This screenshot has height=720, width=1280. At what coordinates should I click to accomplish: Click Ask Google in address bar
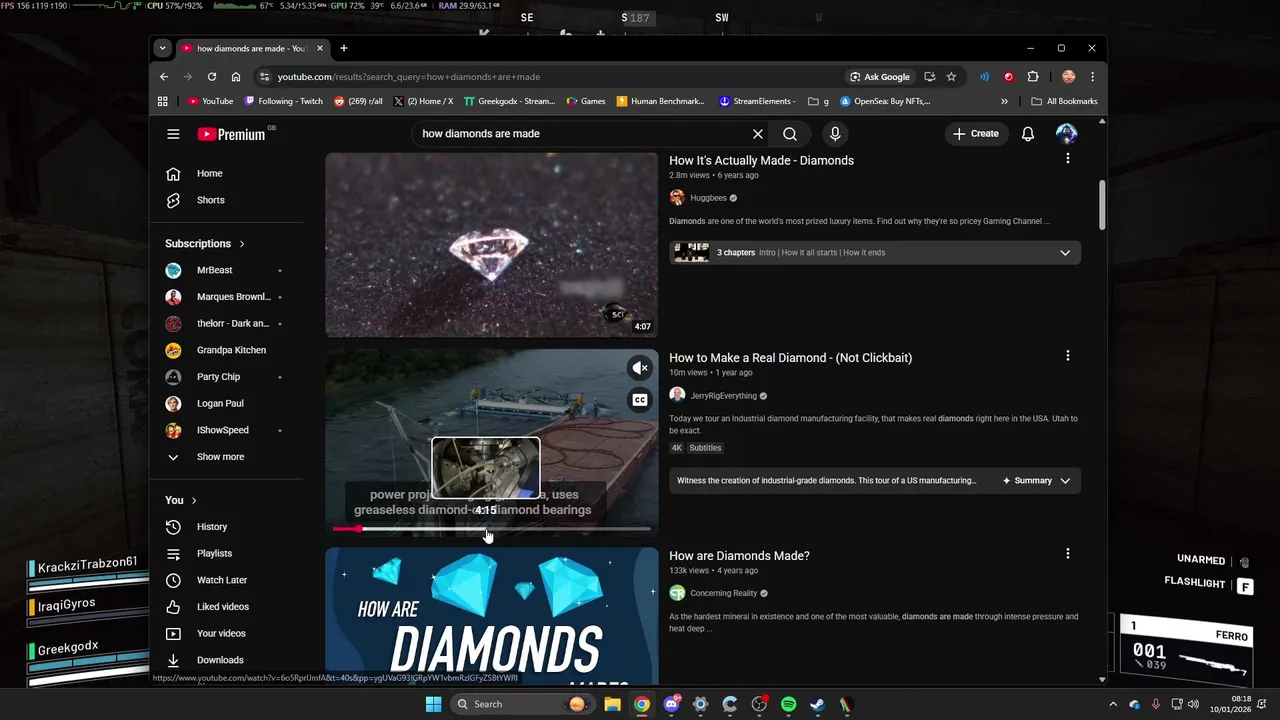880,77
